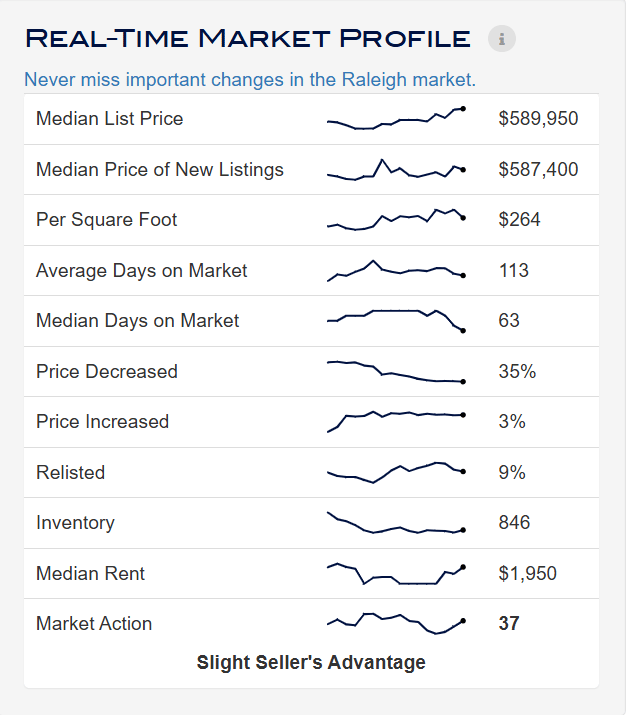Viewport: 626px width, 715px height.
Task: Click the Relisted trend sparkline
Action: [x=396, y=472]
